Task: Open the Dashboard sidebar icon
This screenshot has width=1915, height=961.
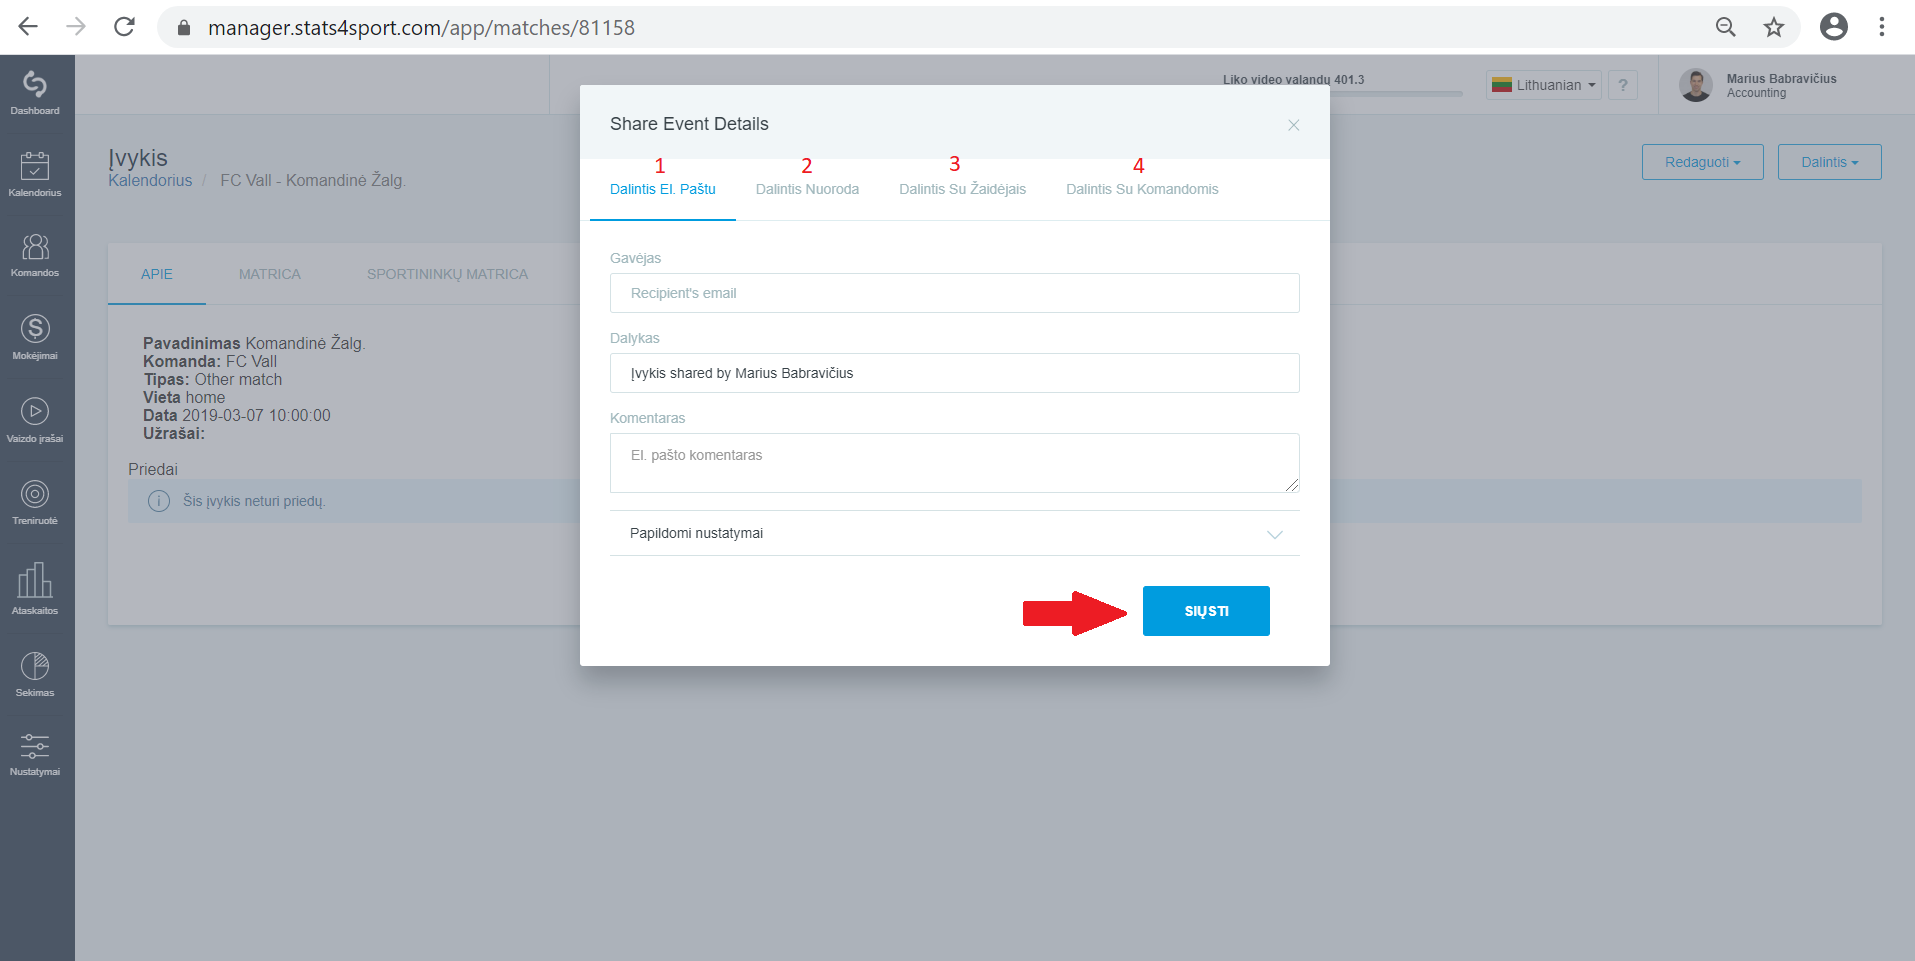Action: point(35,93)
